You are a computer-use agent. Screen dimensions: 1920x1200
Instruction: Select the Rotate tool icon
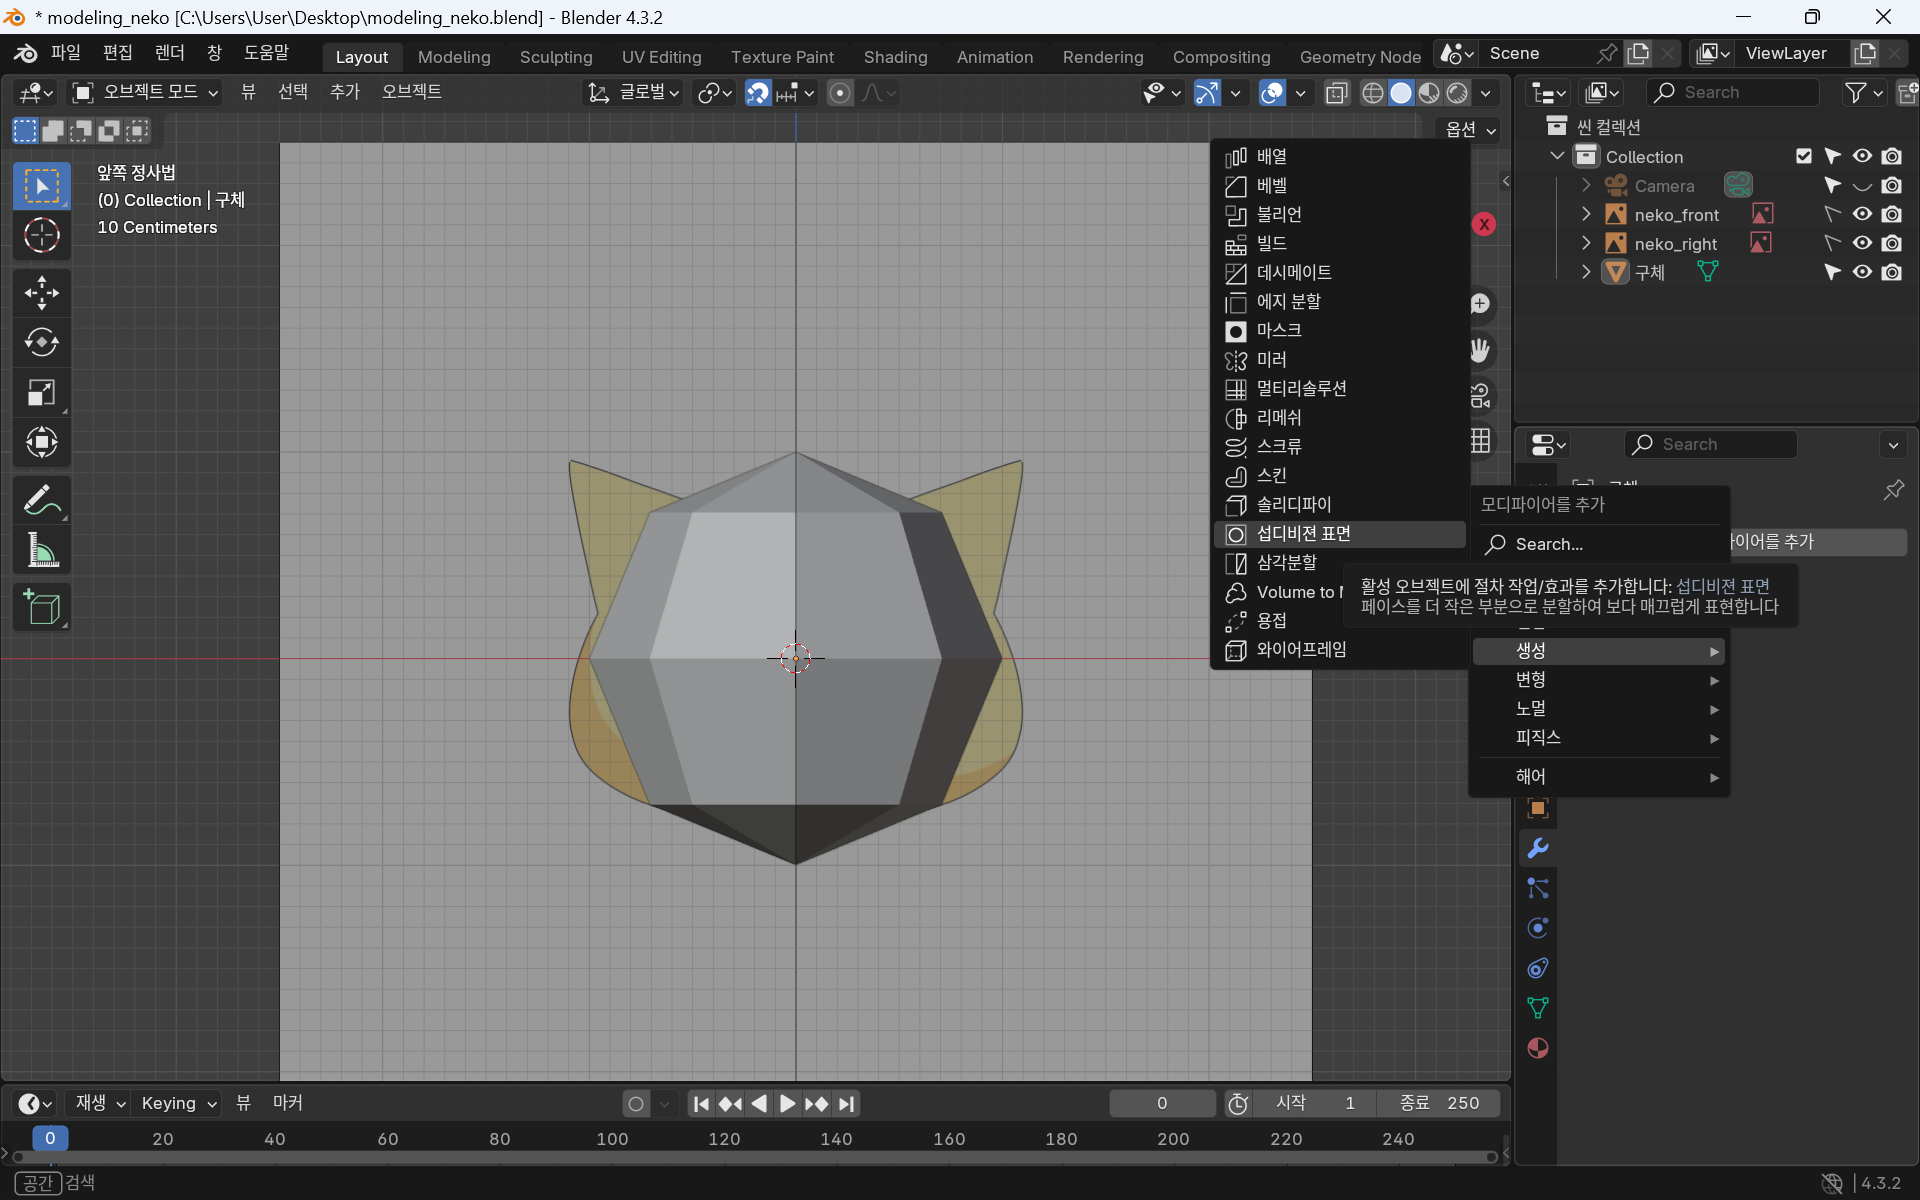point(41,342)
